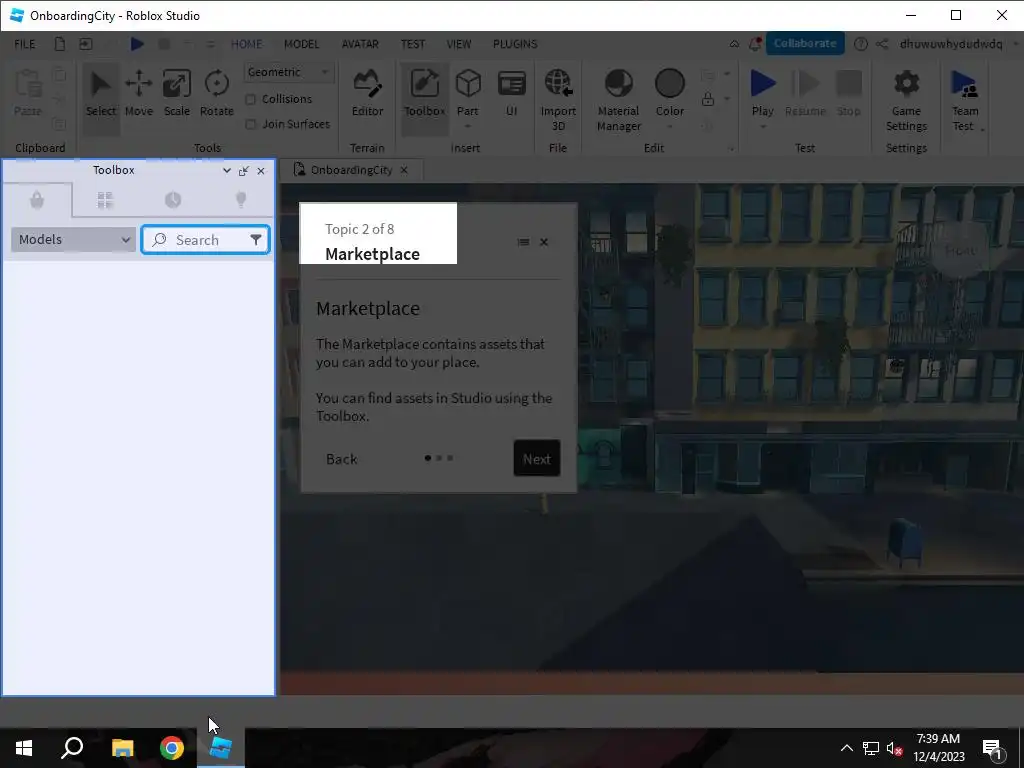
Task: Click Next in the tutorial card
Action: tap(537, 458)
